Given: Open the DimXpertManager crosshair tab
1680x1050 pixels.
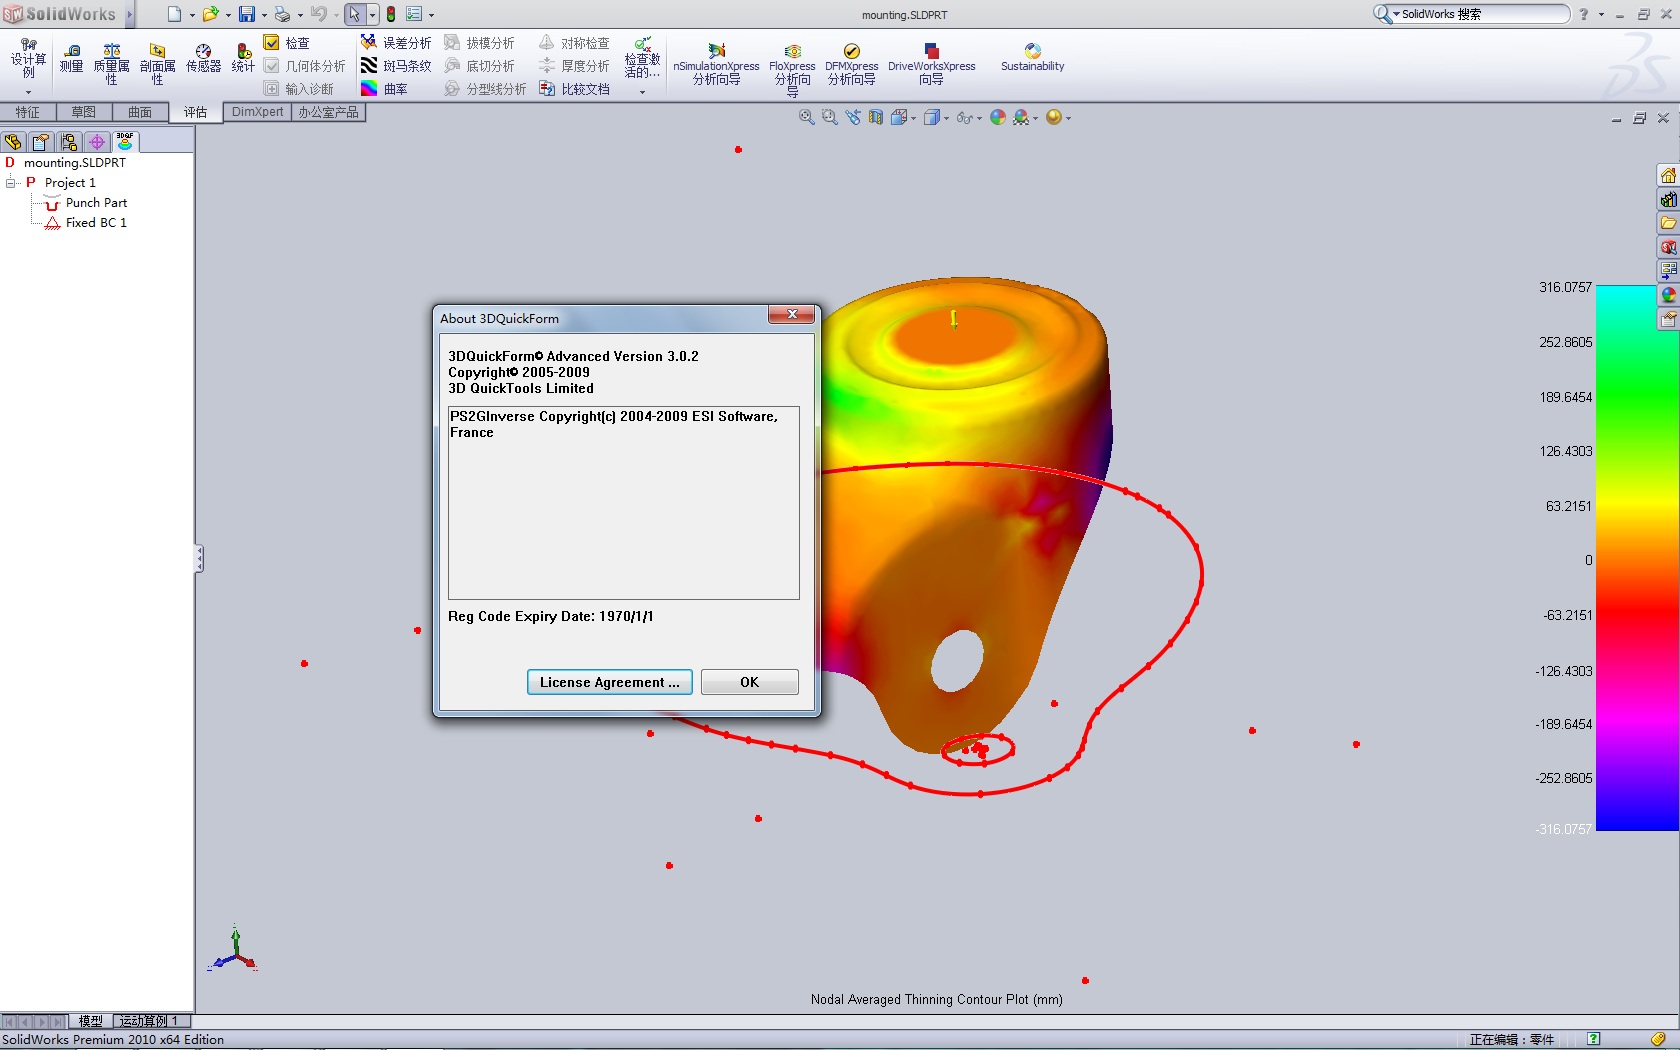Looking at the screenshot, I should point(97,141).
